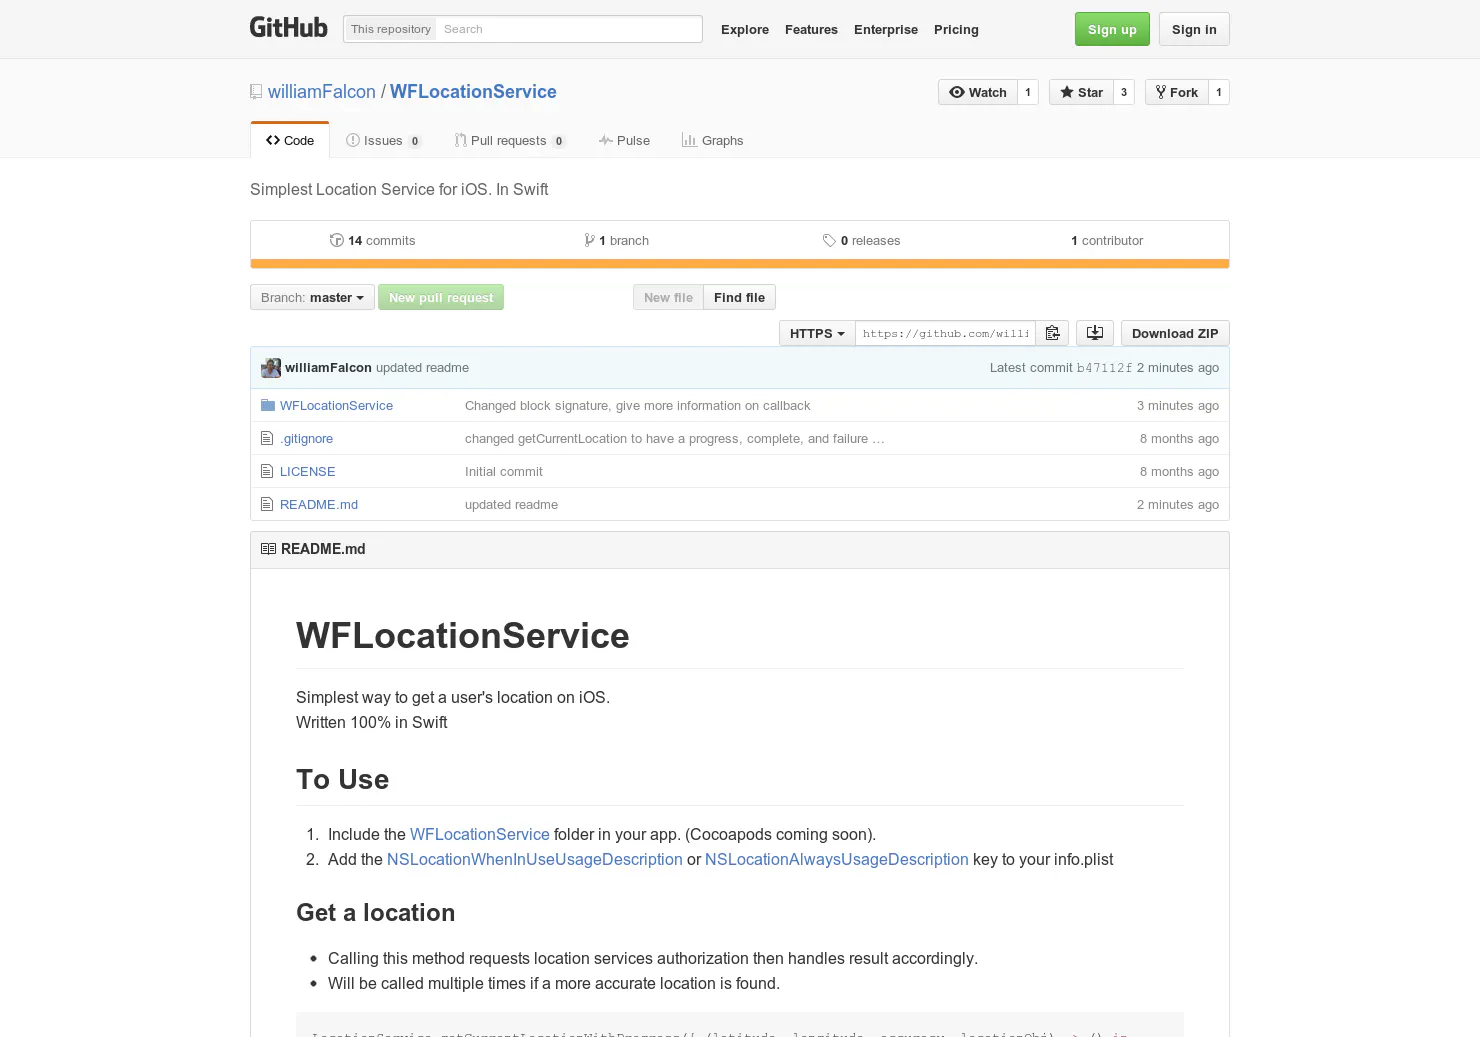Click the .gitignore file icon

267,438
